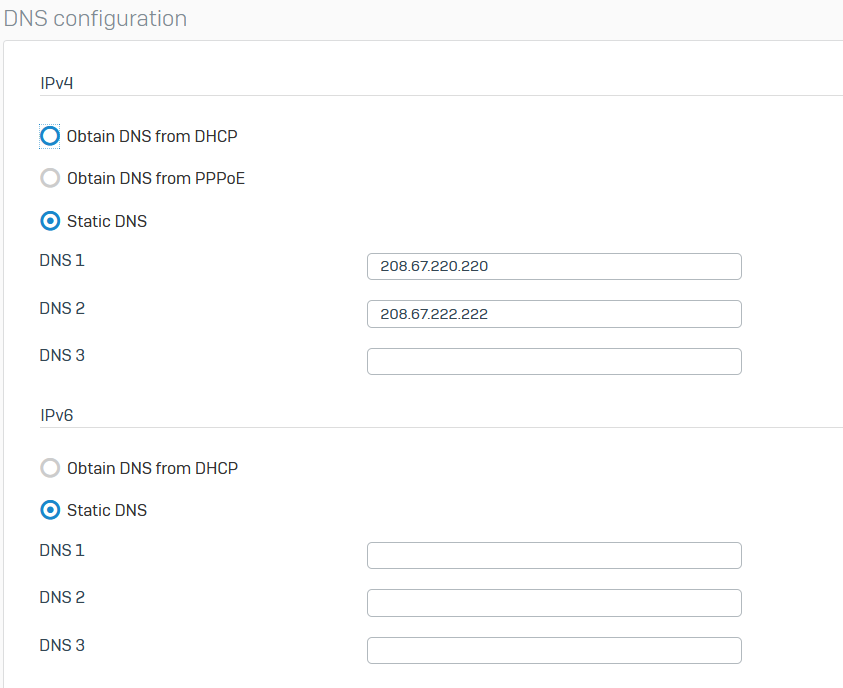843x688 pixels.
Task: Click the DNS configuration page heading
Action: 96,19
